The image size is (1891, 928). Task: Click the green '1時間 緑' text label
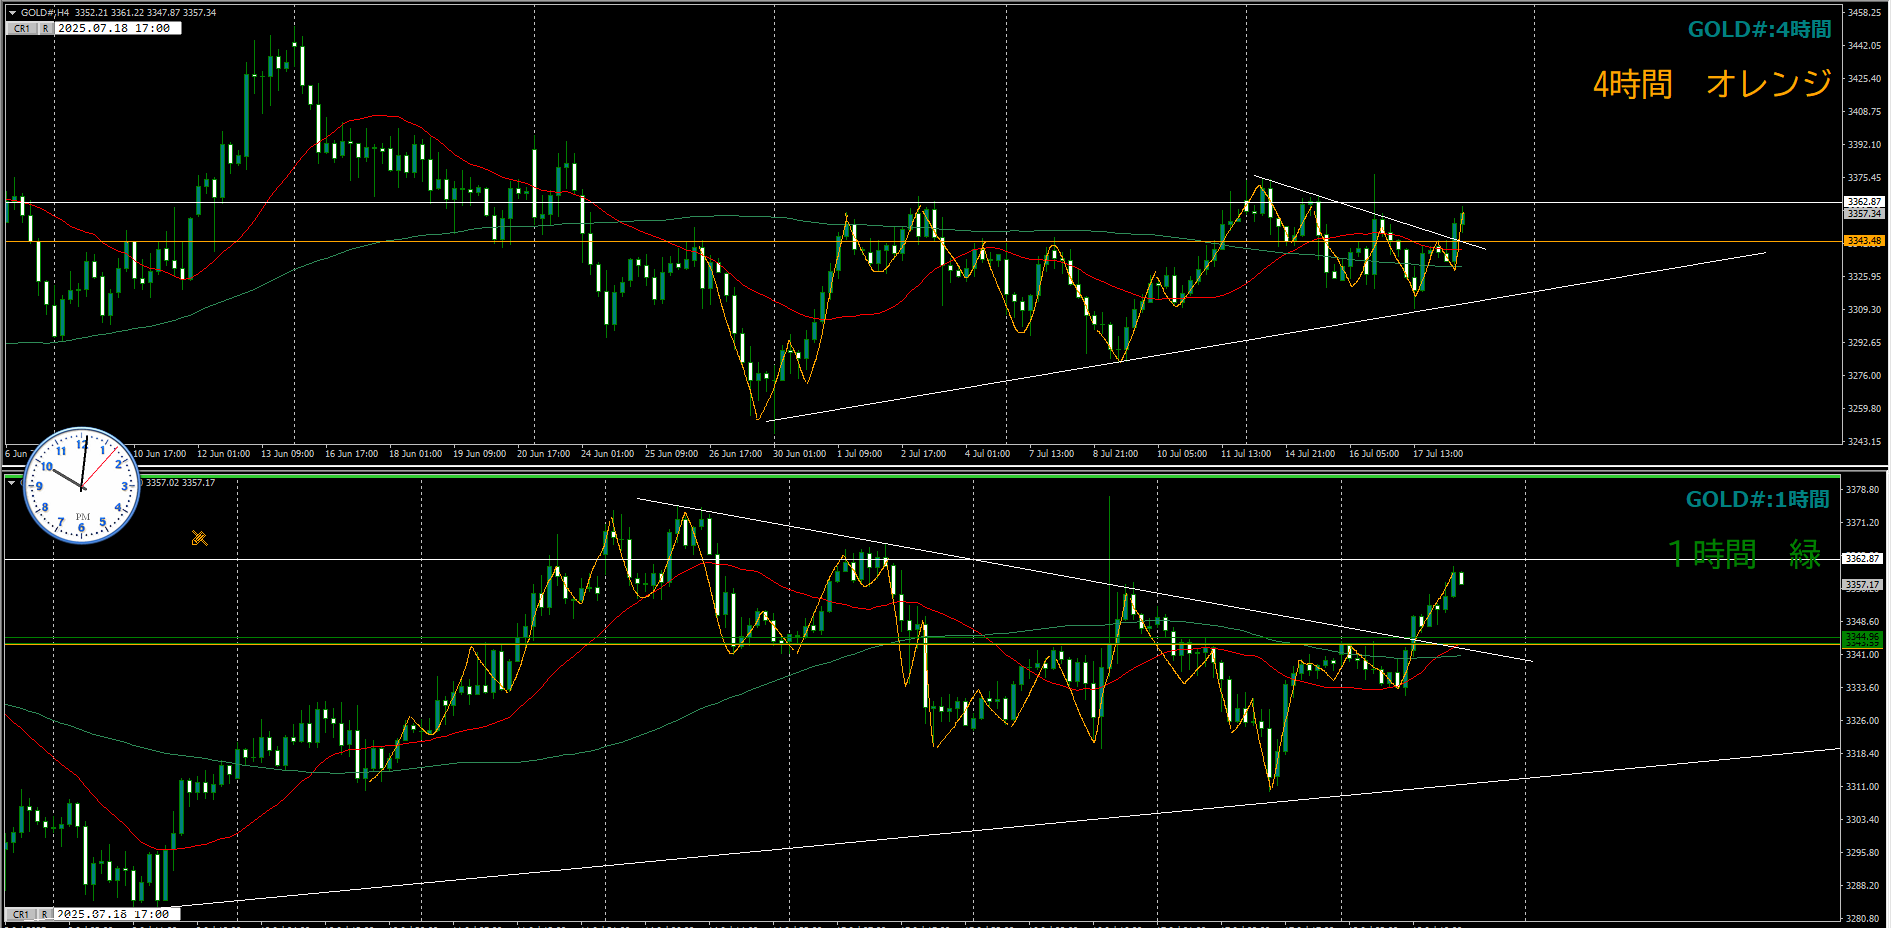click(x=1744, y=554)
